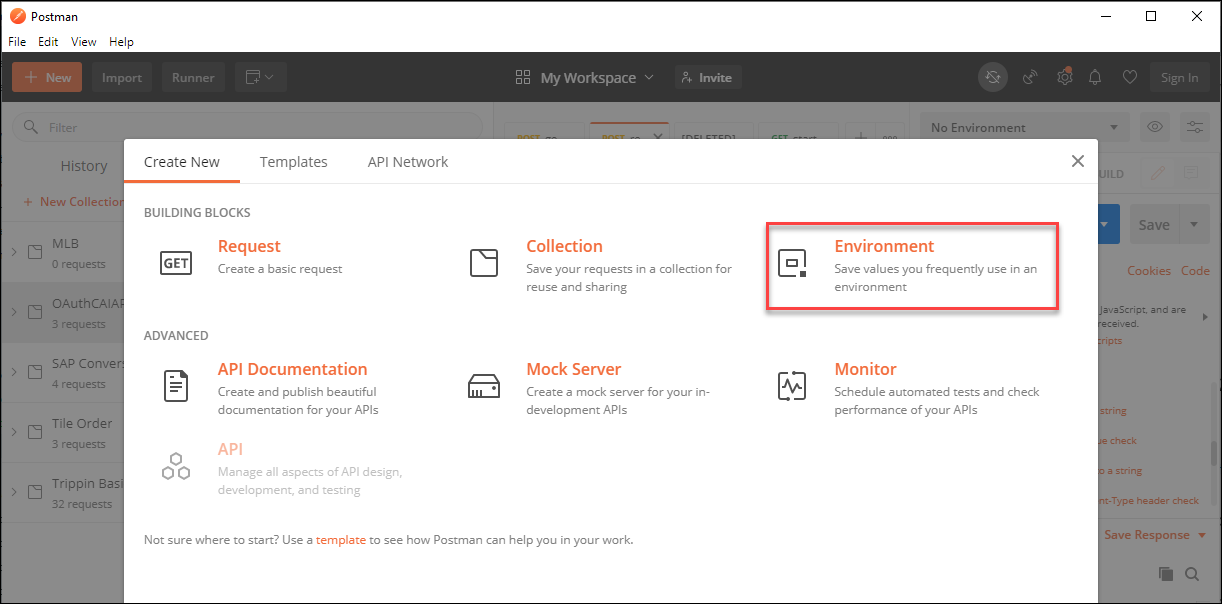Screen dimensions: 1222x604
Task: Click the search icon in response pane
Action: (1192, 574)
